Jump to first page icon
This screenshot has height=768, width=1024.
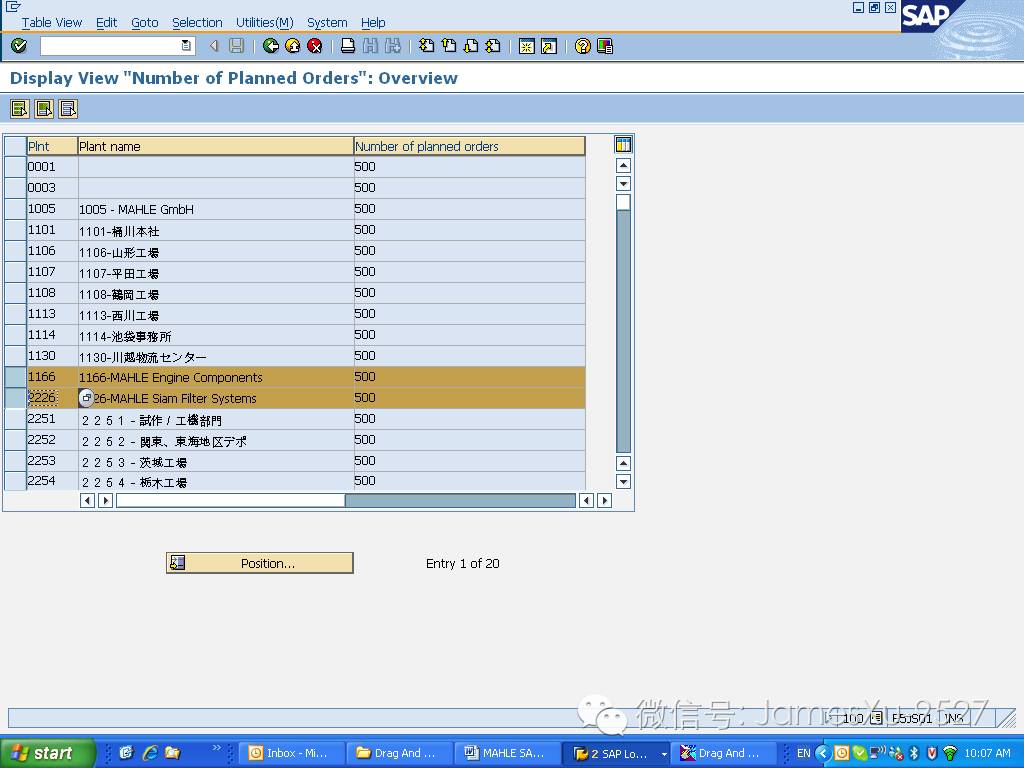426,46
